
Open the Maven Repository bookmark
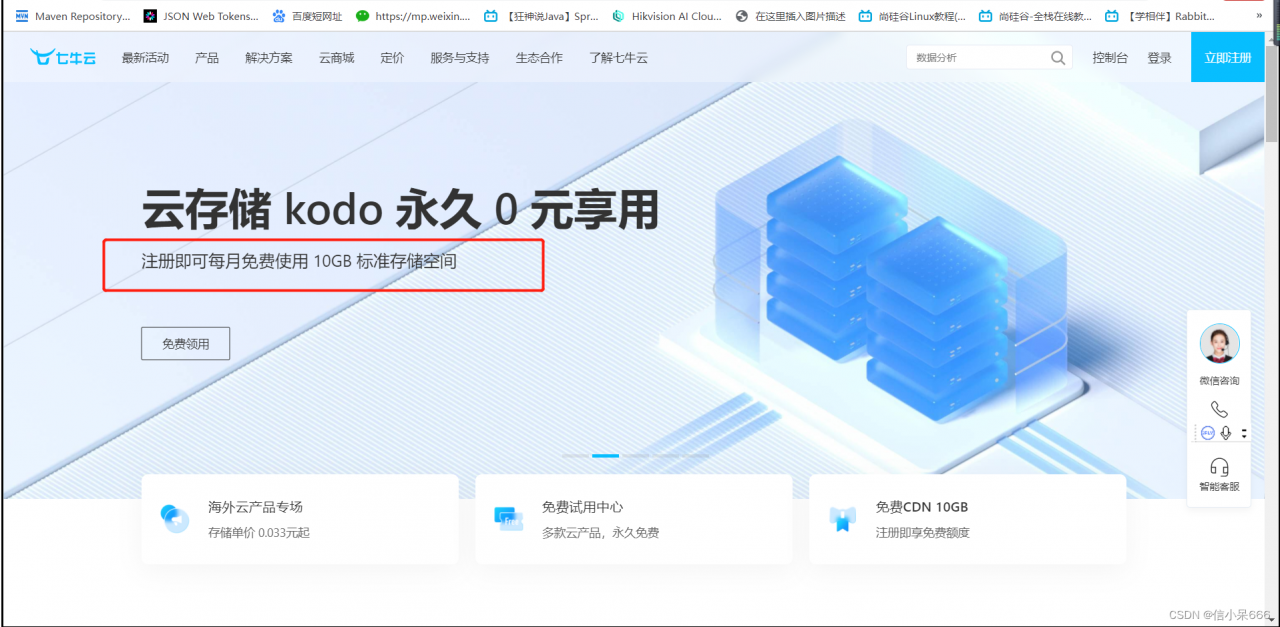pyautogui.click(x=72, y=16)
